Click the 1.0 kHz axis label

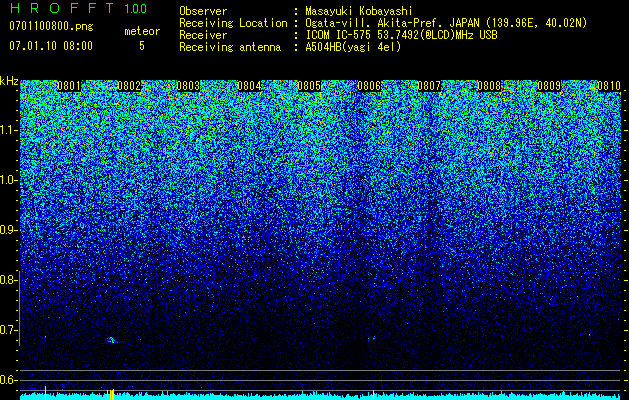[x=9, y=181]
